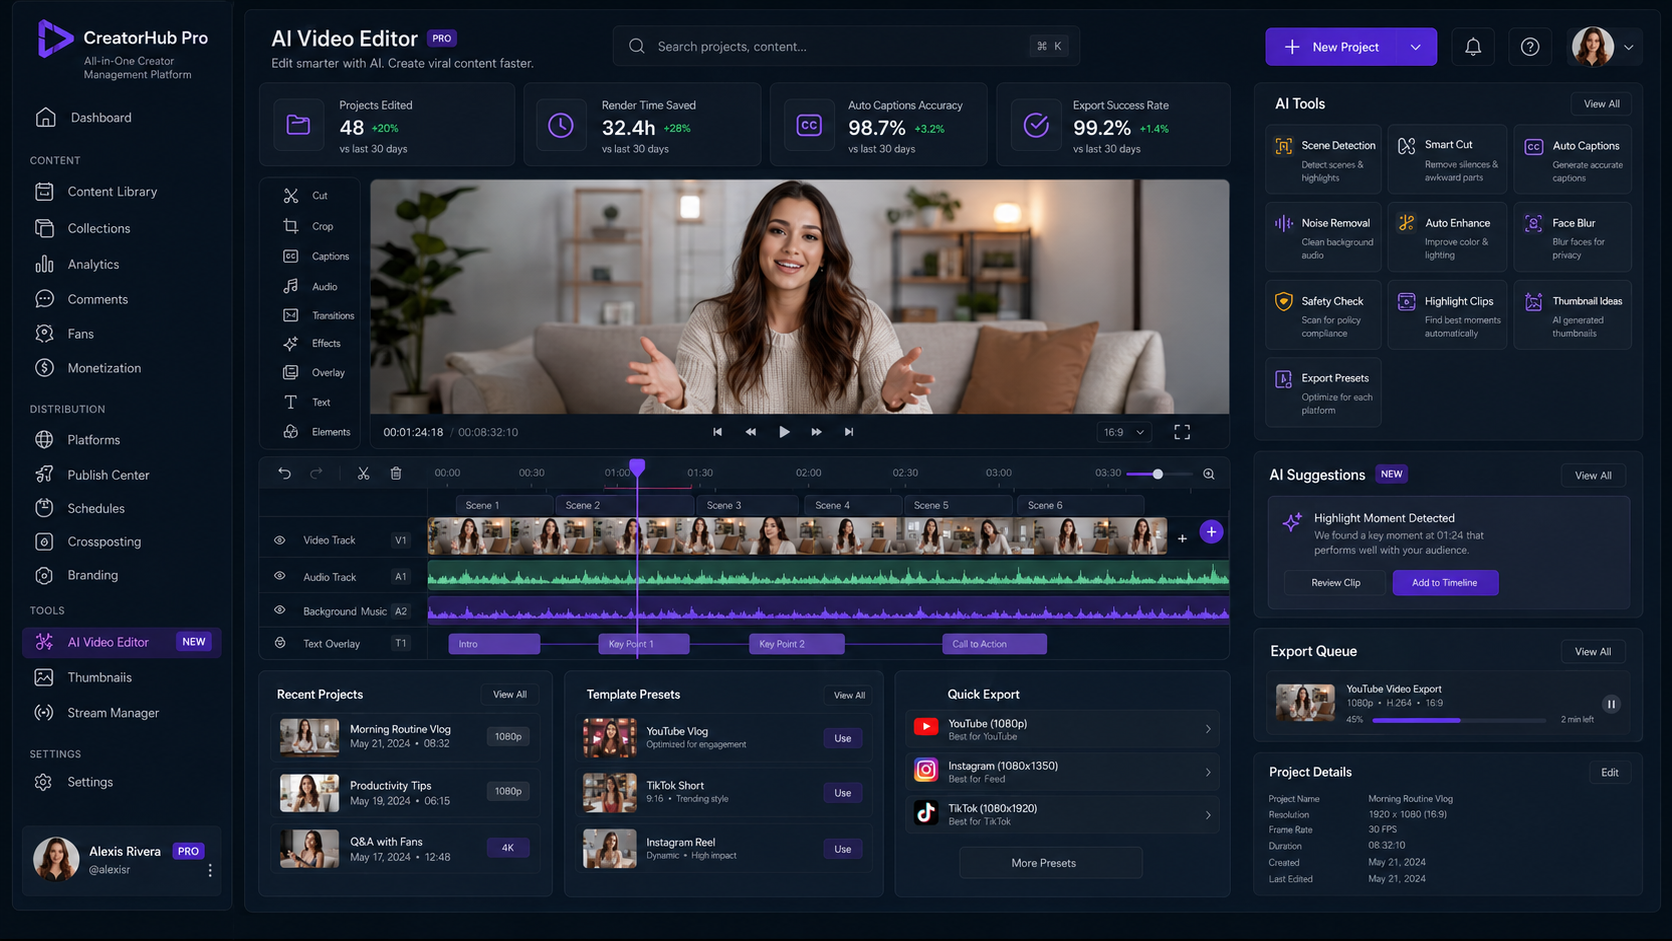Redo the timeline action
This screenshot has height=941, width=1672.
point(316,473)
